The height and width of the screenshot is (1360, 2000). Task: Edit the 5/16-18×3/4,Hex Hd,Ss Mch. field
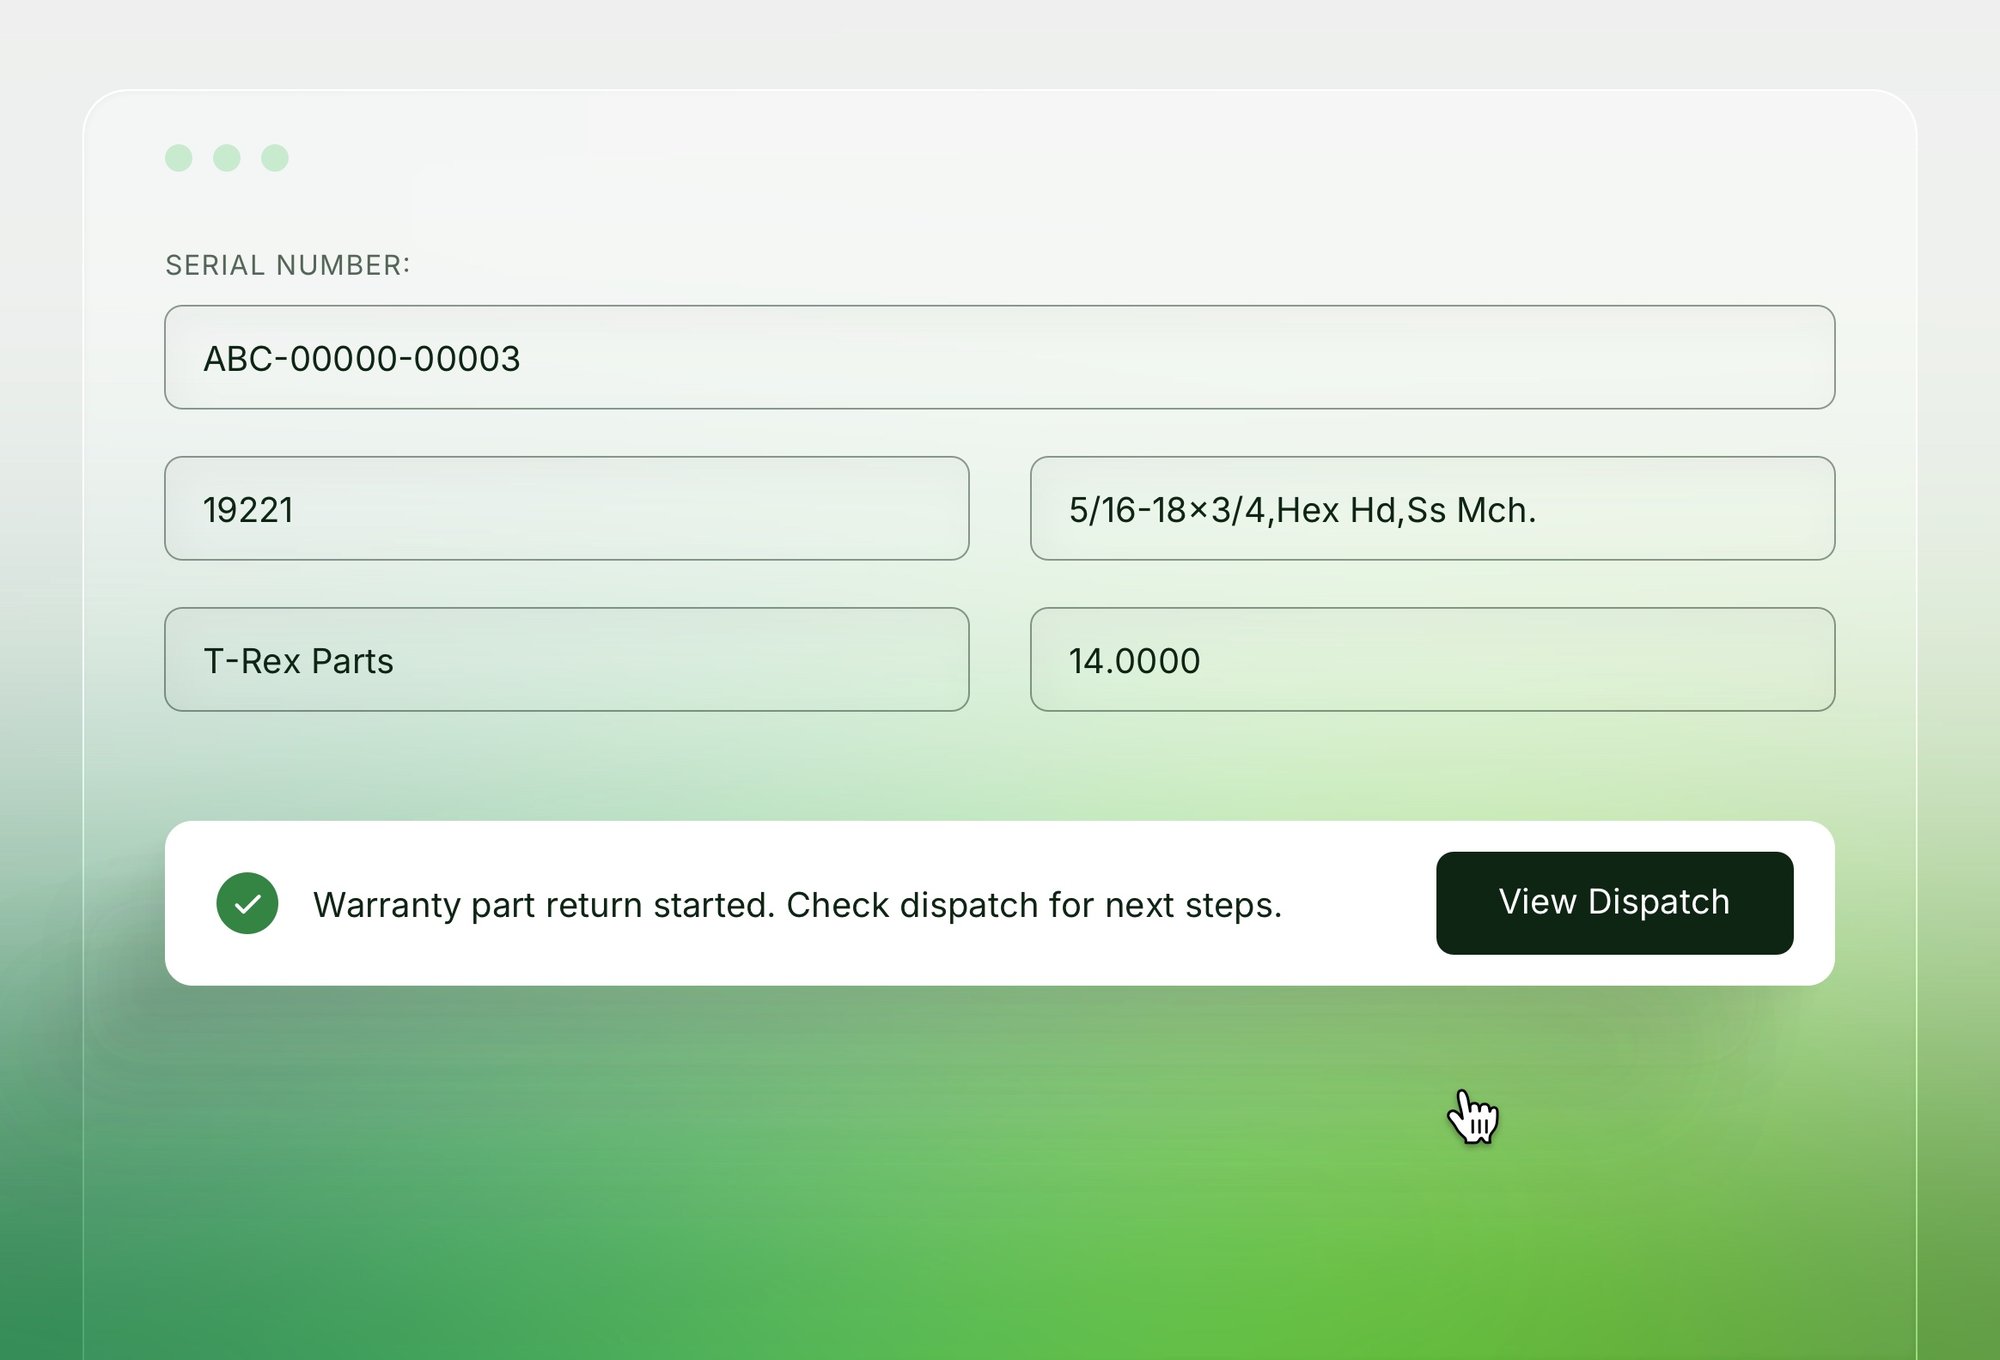point(1432,508)
